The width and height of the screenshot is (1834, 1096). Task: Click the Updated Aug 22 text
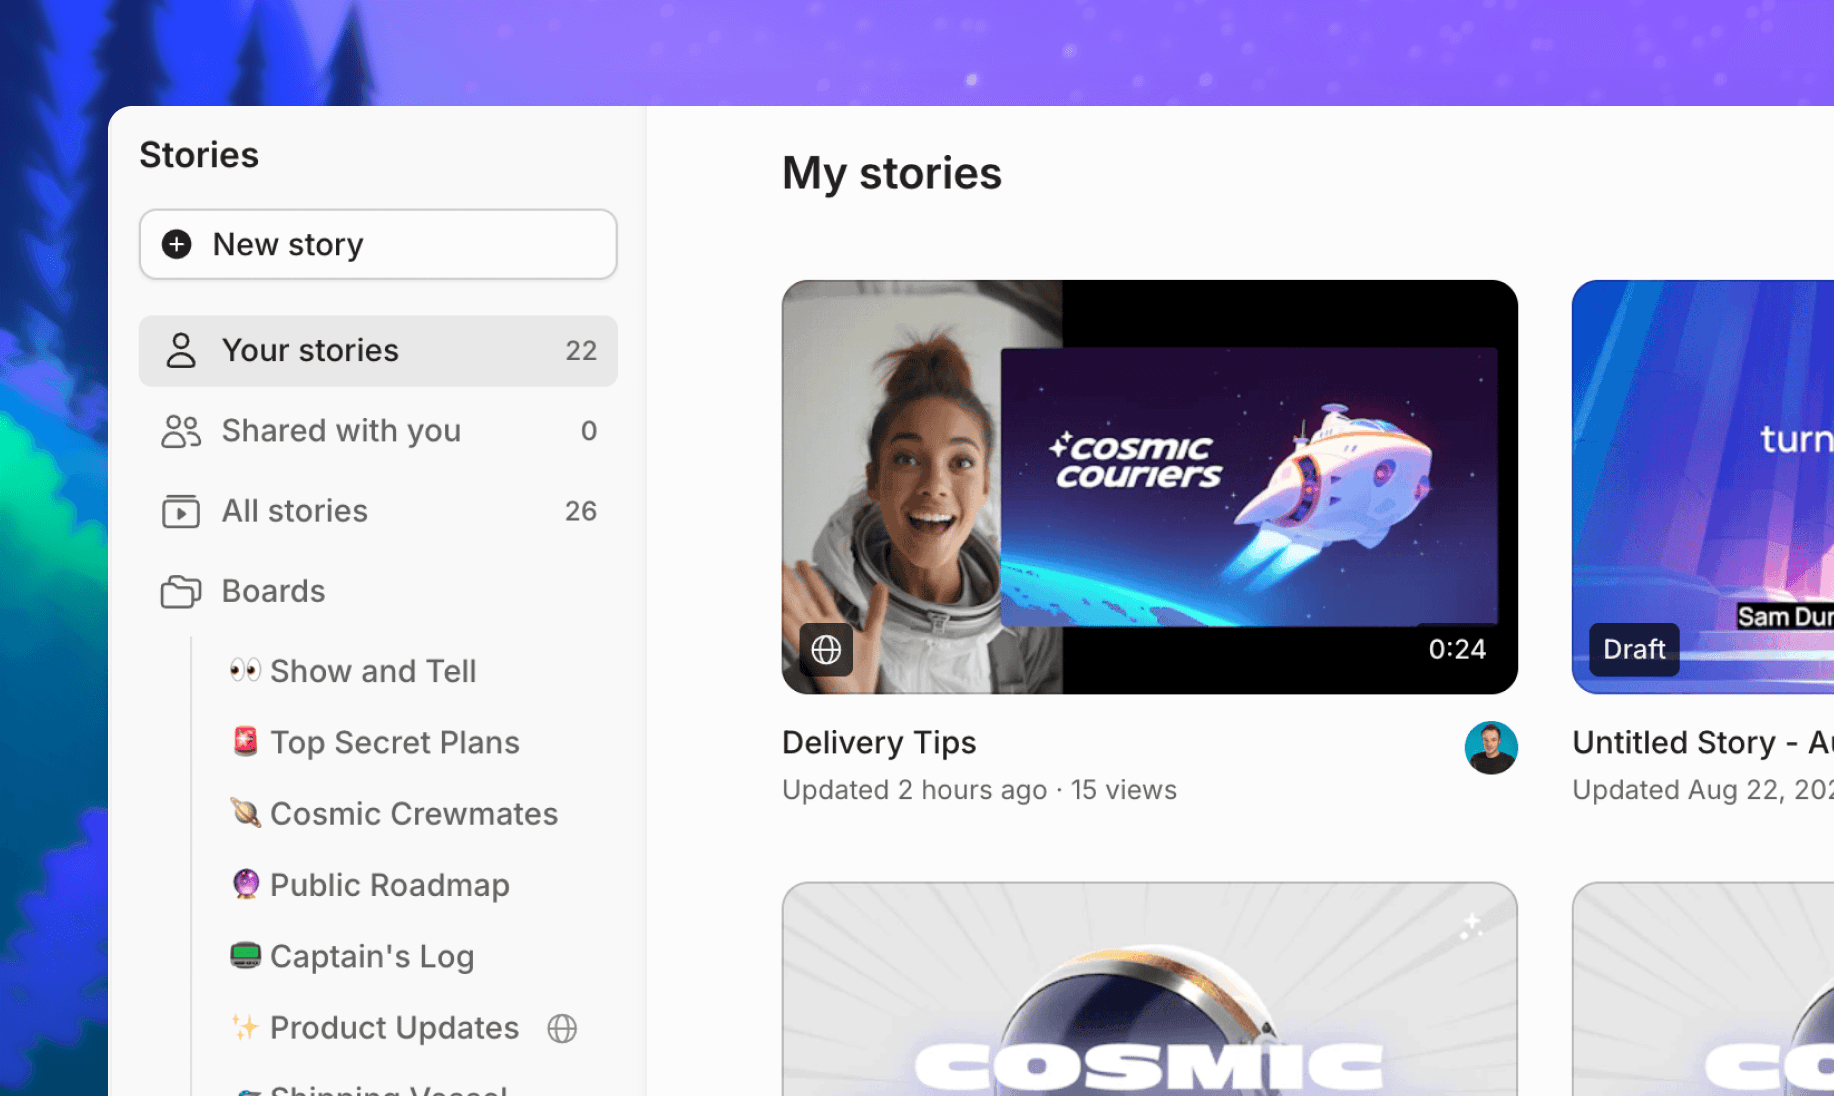click(x=1703, y=790)
